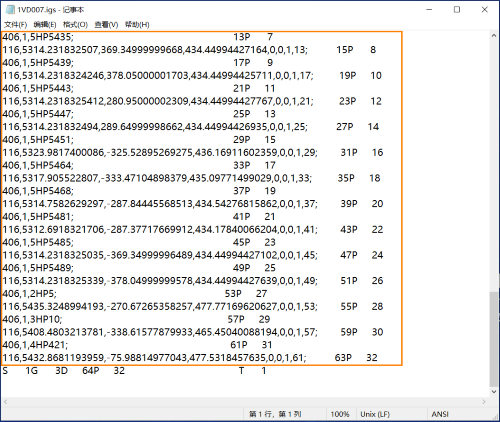Click empty vertical scrollbar track above thumb
The height and width of the screenshot is (422, 500).
pos(494,165)
